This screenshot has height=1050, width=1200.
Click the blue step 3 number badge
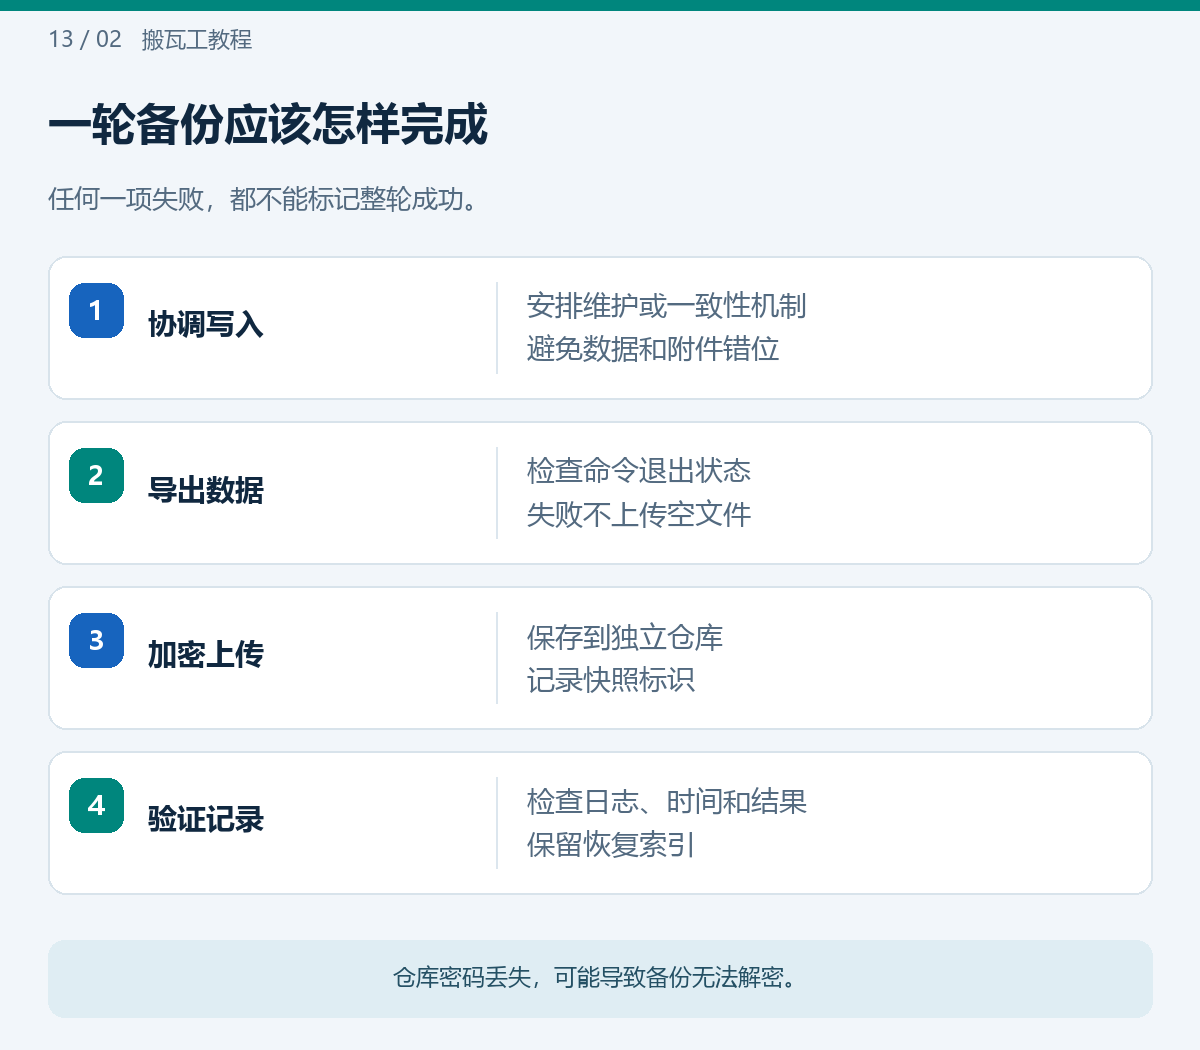96,640
